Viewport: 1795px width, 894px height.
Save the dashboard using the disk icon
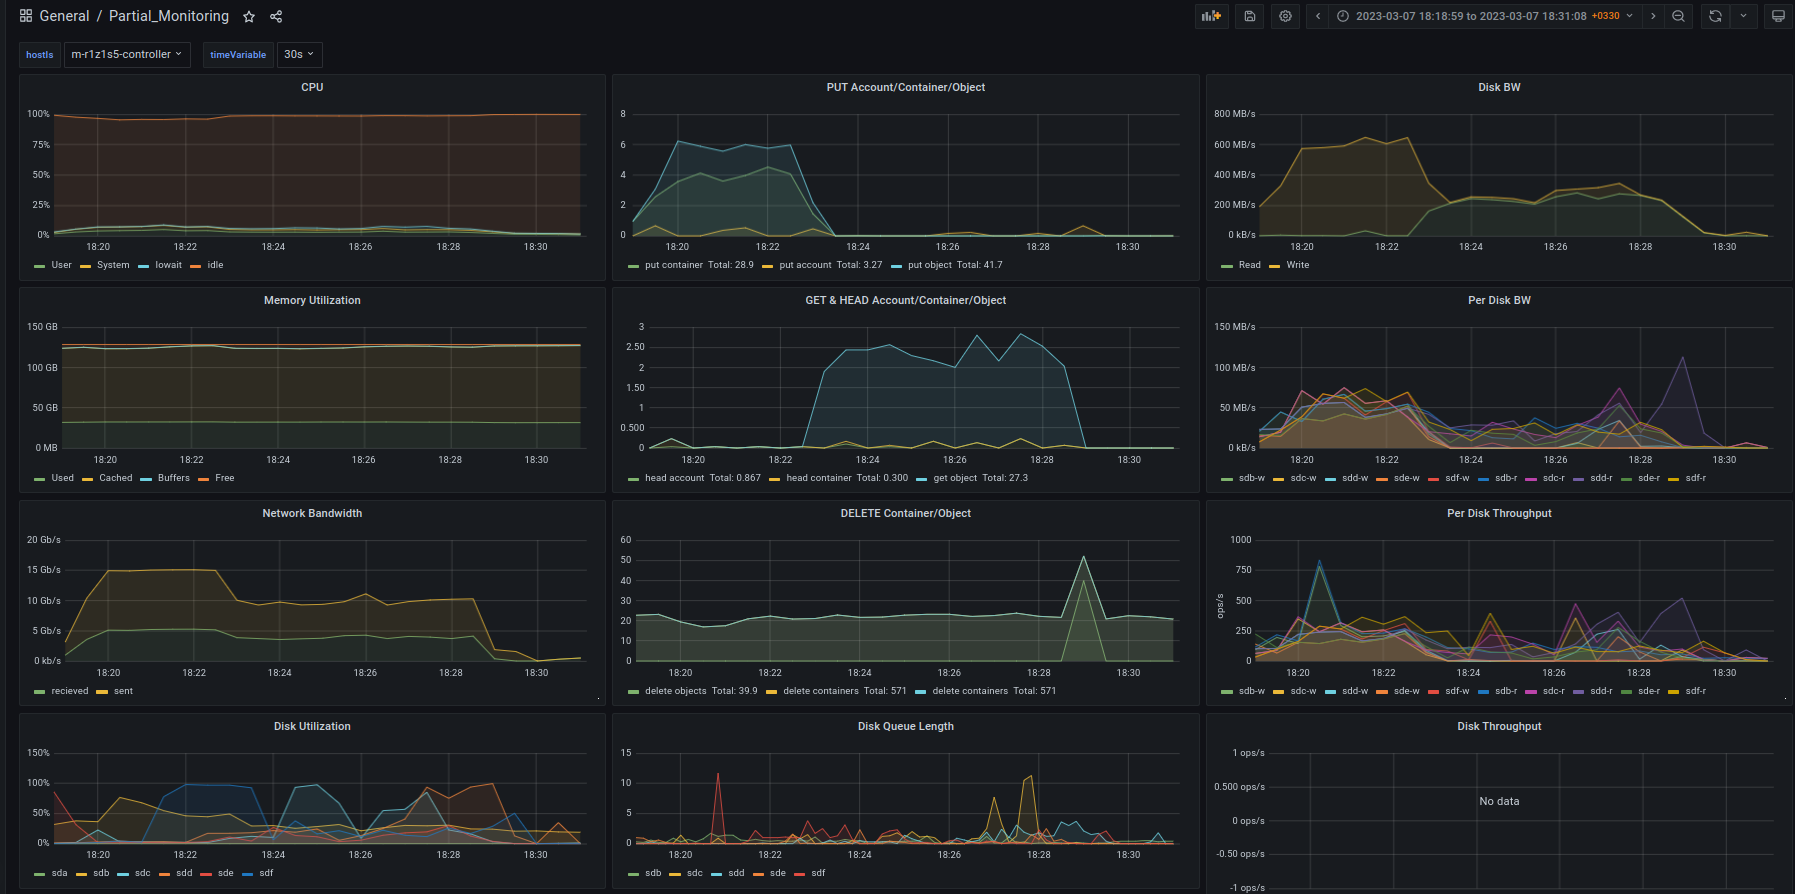pos(1249,16)
